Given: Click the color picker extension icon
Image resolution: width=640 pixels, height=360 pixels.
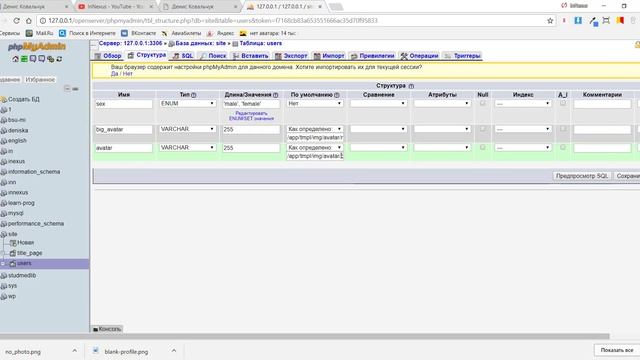Looking at the screenshot, I should click(593, 21).
